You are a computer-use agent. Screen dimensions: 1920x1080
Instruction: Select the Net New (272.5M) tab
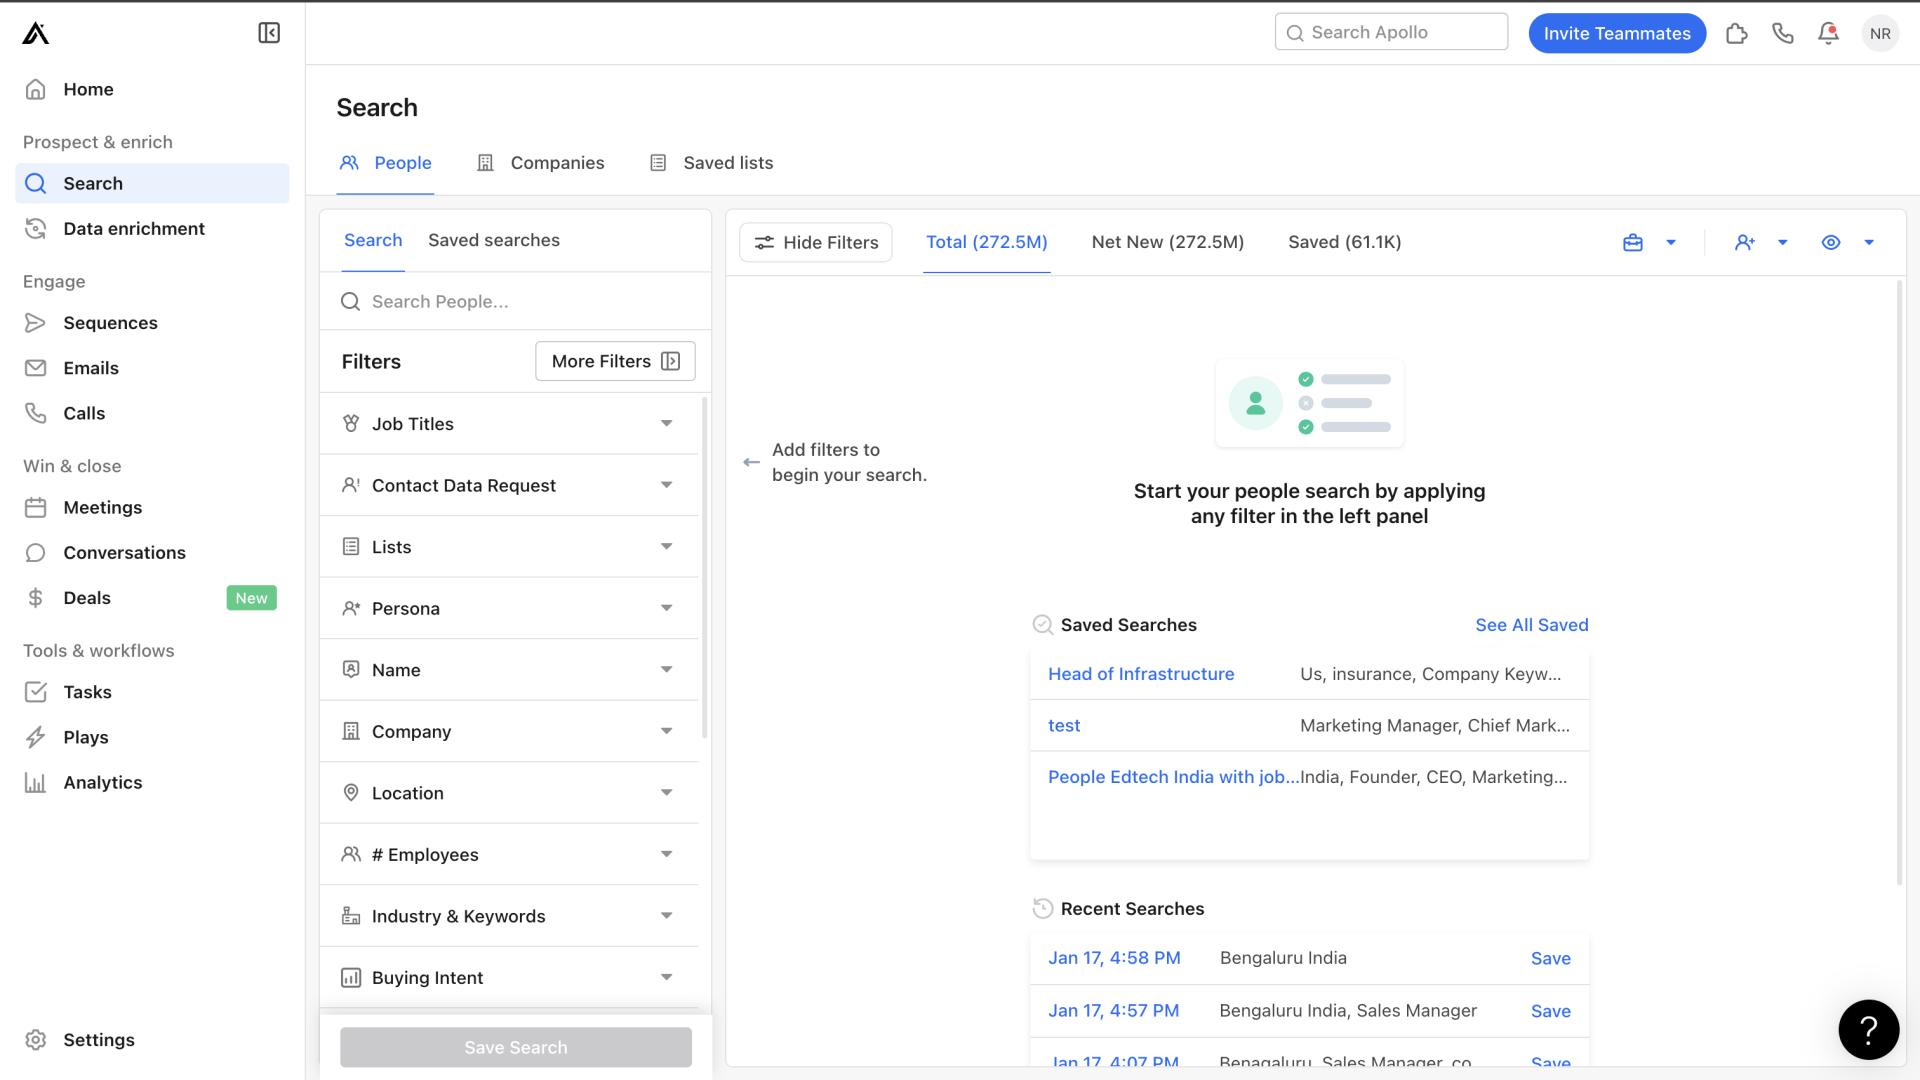point(1168,242)
